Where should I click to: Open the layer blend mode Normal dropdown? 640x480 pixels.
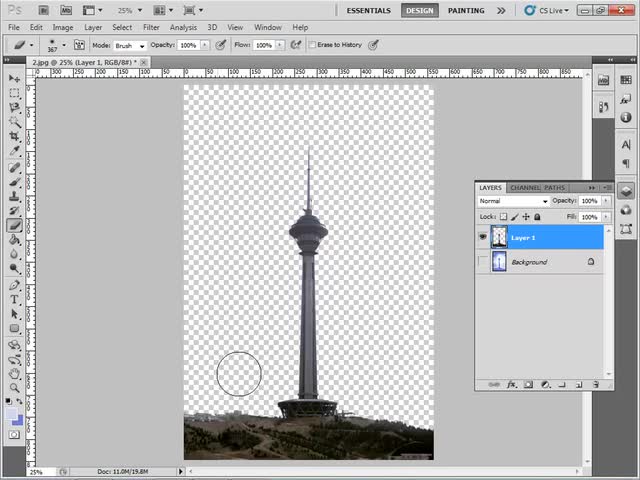pos(513,201)
